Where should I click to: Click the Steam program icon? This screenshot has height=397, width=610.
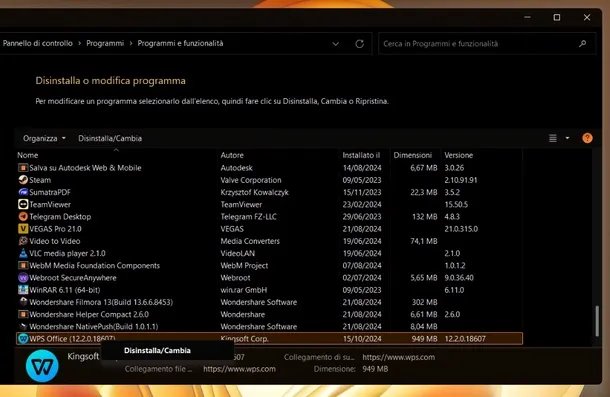click(x=23, y=180)
